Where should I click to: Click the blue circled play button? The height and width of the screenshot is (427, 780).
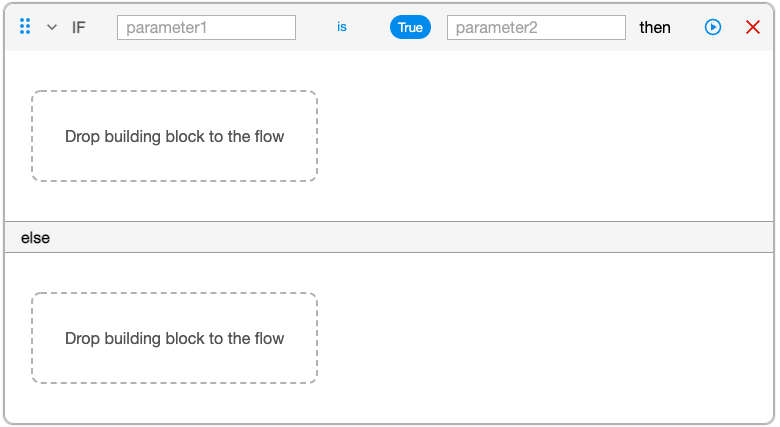pos(713,27)
